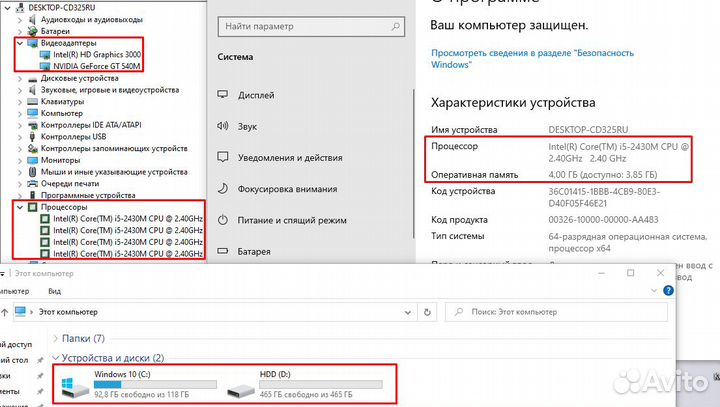The image size is (720, 407).
Task: Select the first Intel(R) Core(TM) i5-2430M CPU entry
Action: pos(128,219)
